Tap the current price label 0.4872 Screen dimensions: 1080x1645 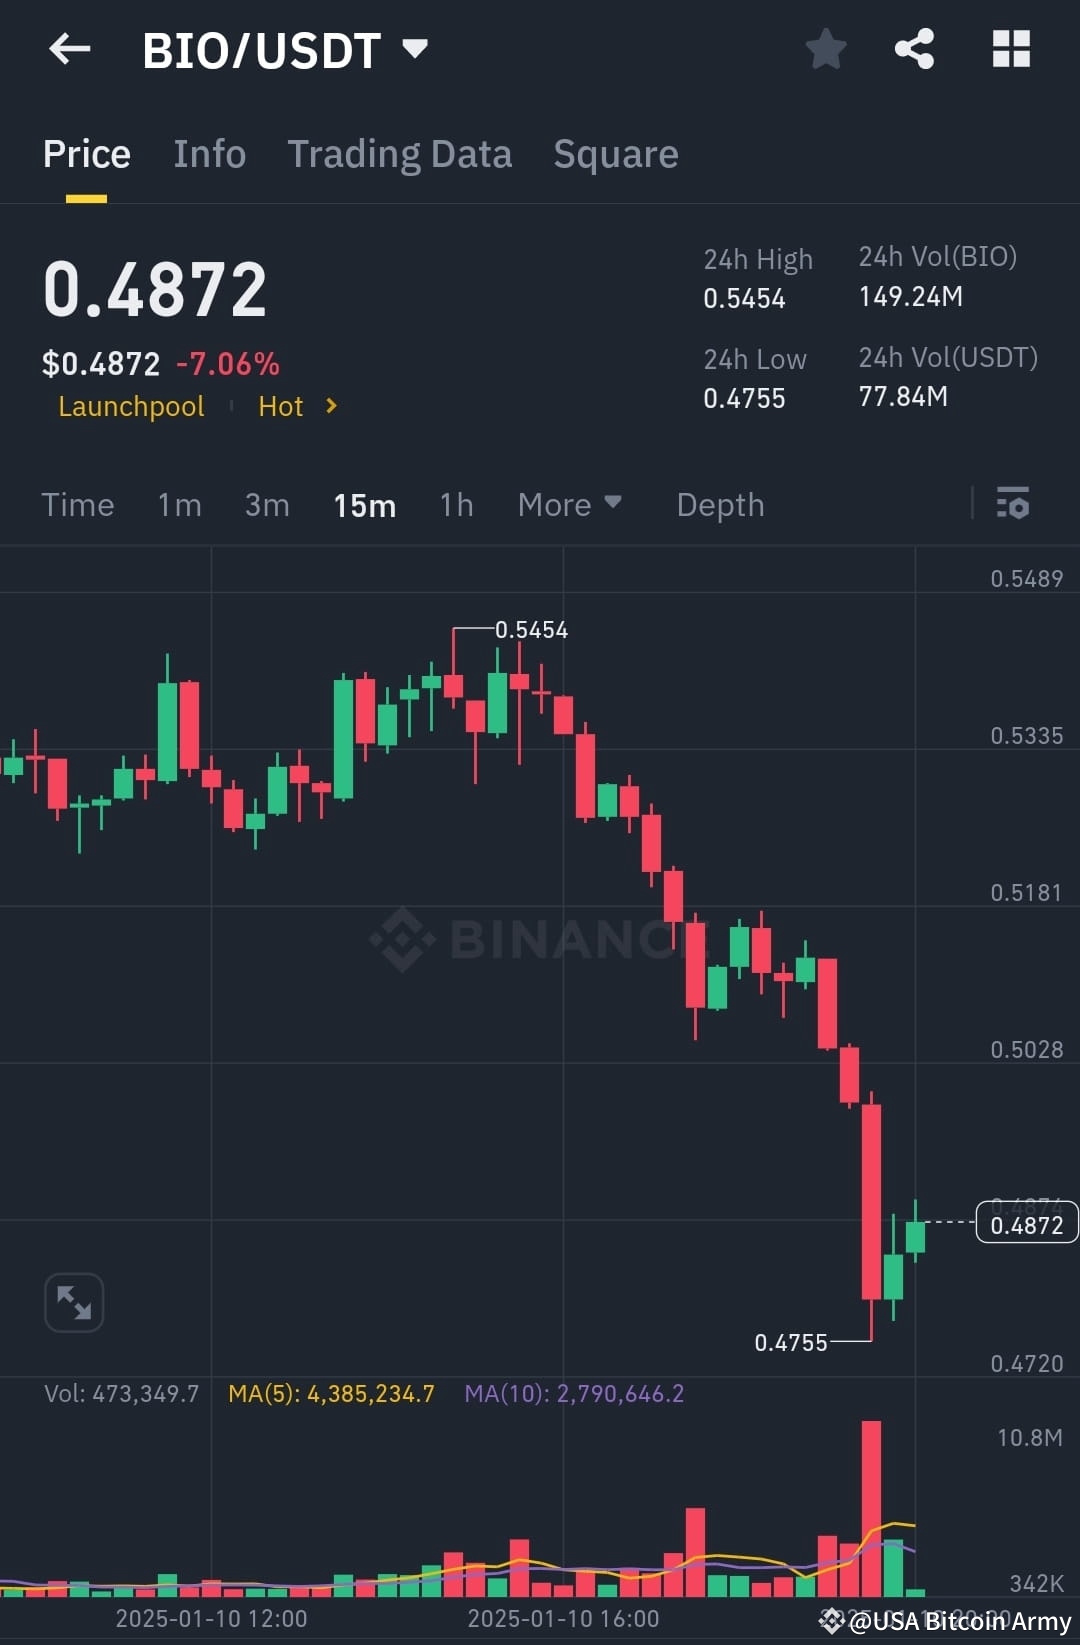(1026, 1222)
